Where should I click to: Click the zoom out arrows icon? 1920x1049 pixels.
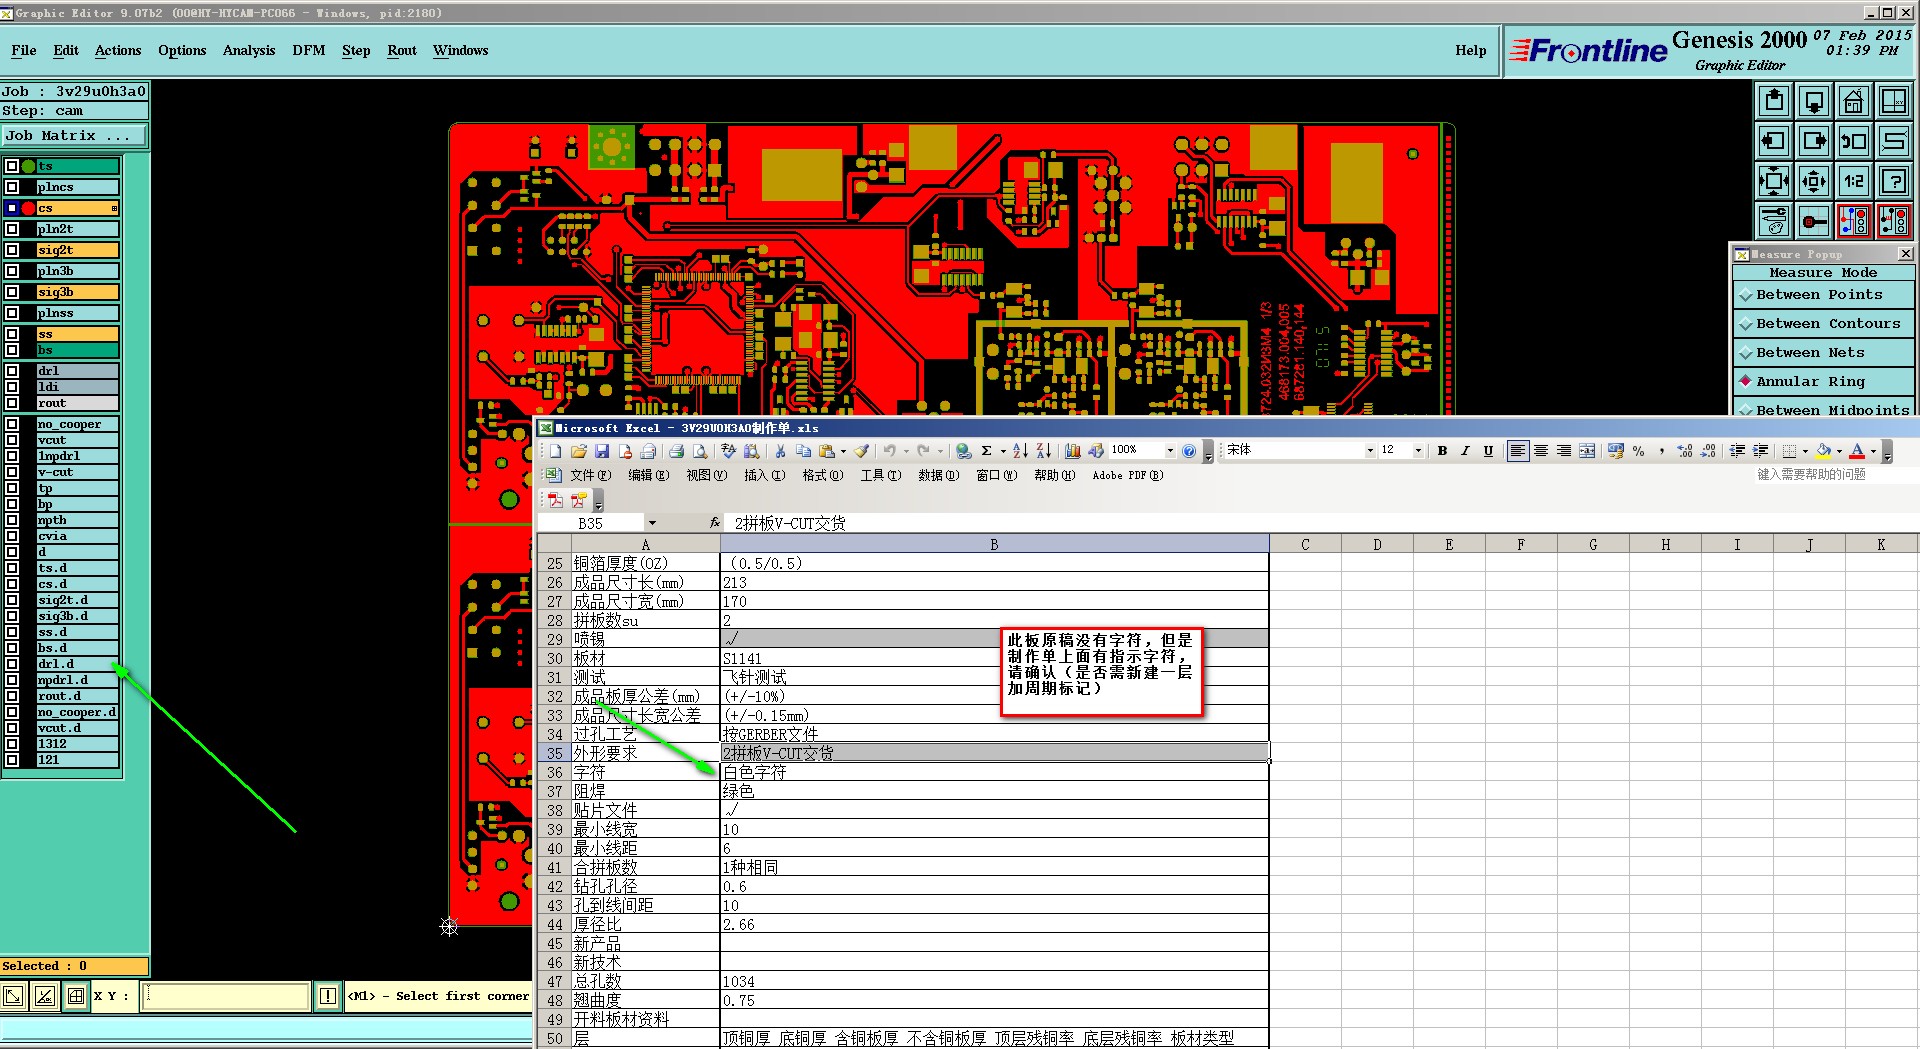tap(1814, 181)
